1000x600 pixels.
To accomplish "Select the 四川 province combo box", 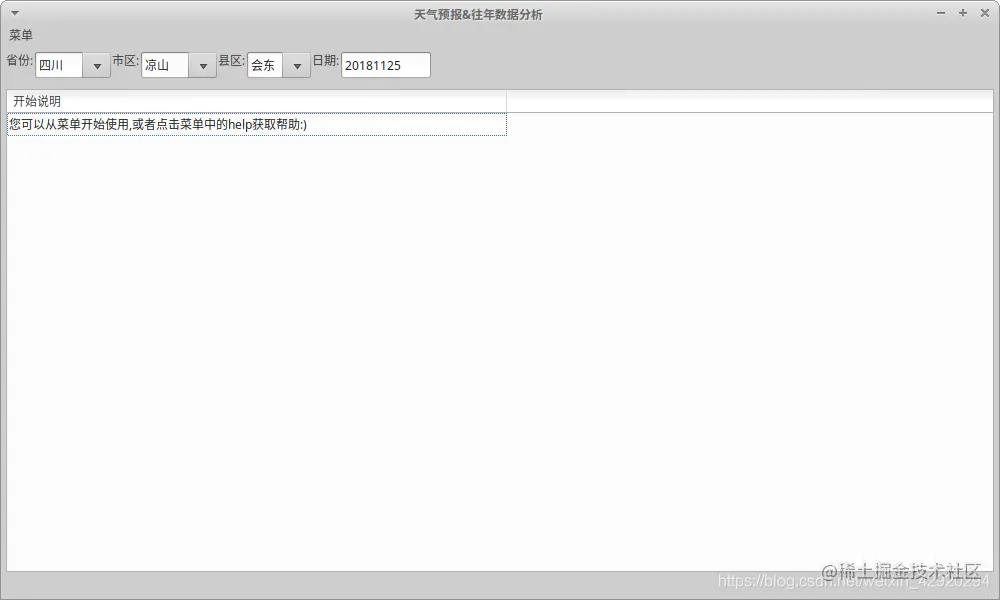I will 60,64.
